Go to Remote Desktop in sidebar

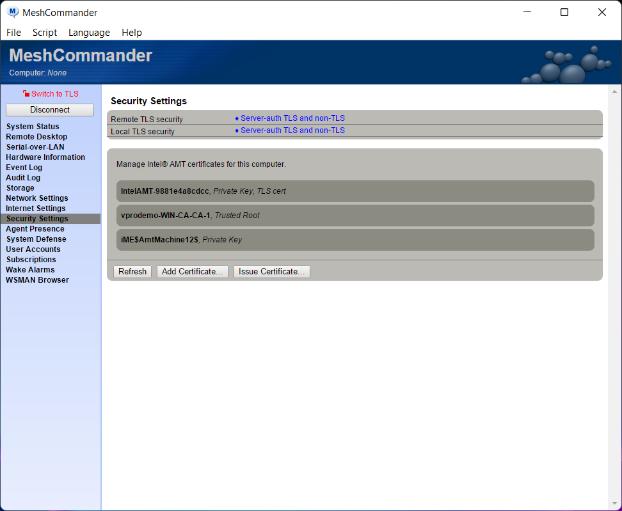coord(38,137)
